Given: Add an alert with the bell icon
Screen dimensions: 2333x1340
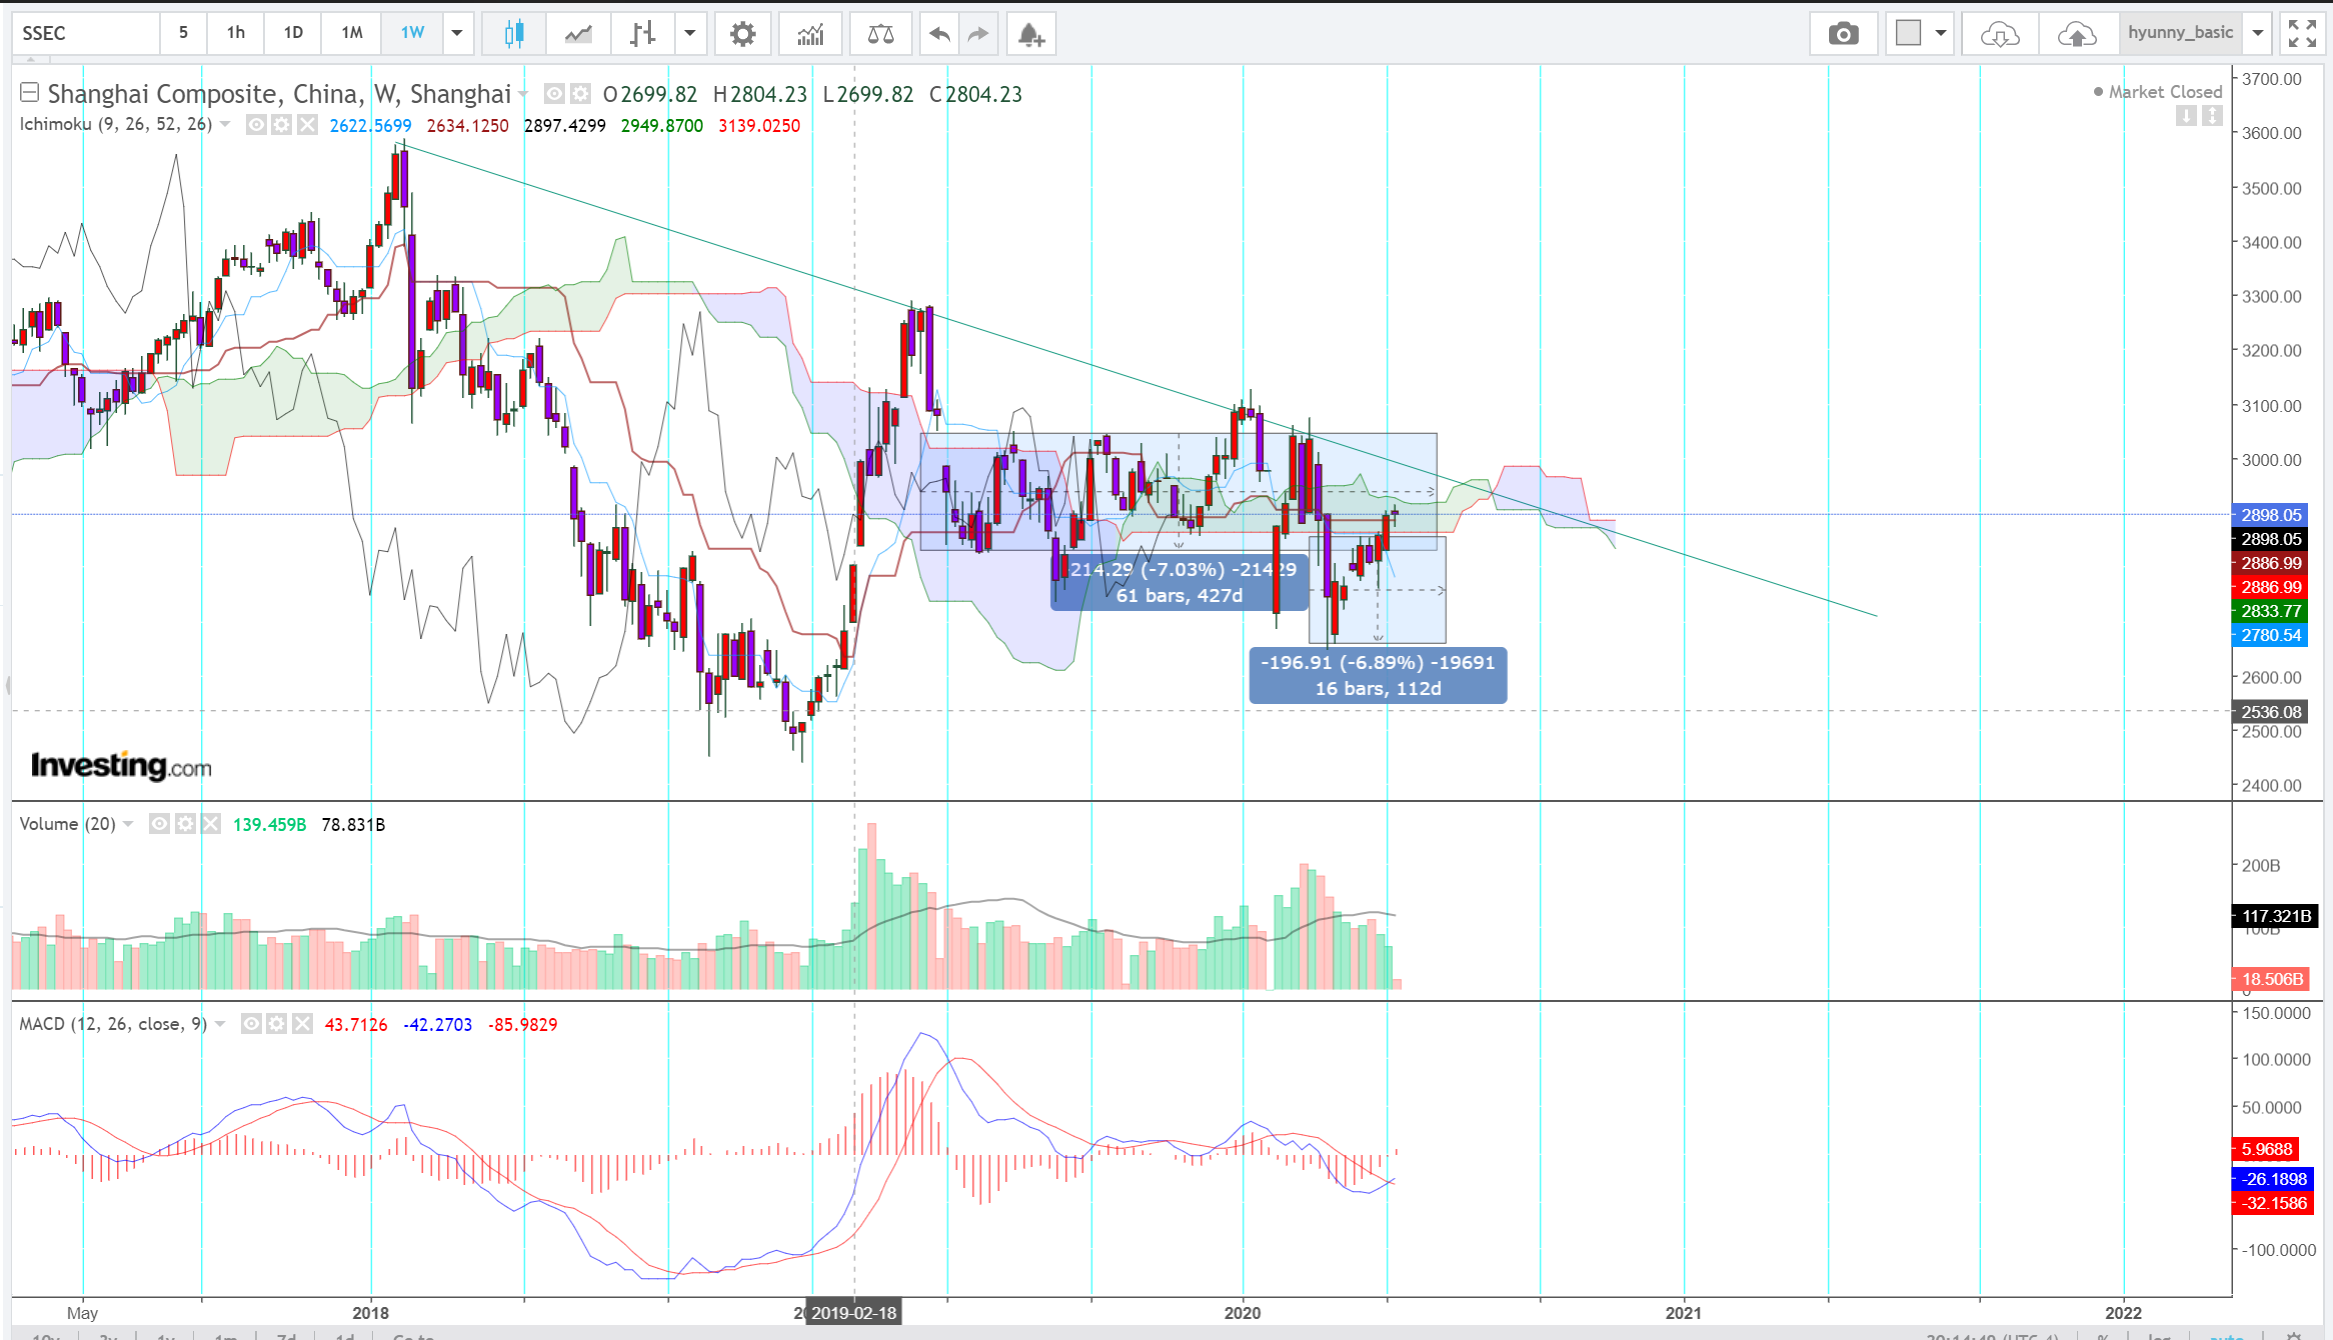Looking at the screenshot, I should pos(1031,34).
